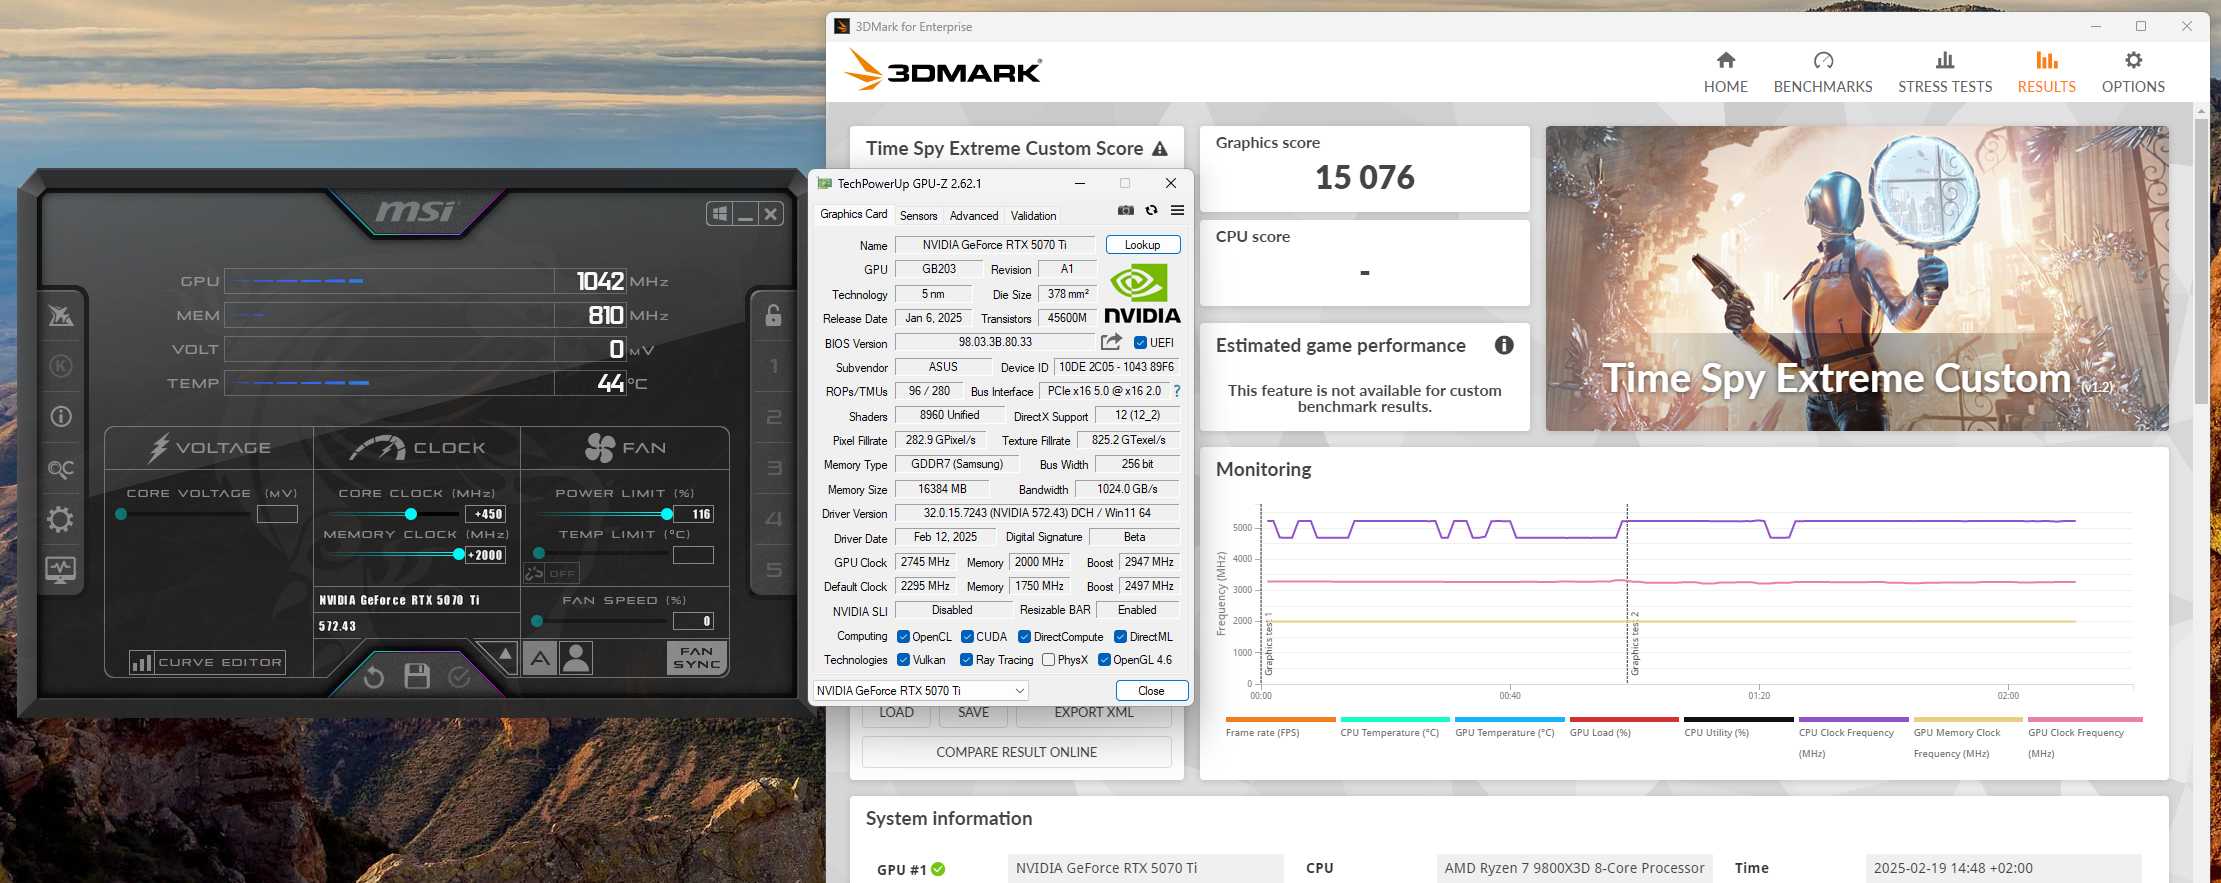Toggle the UEFI checkbox in GPU-Z
2221x883 pixels.
[x=1140, y=343]
